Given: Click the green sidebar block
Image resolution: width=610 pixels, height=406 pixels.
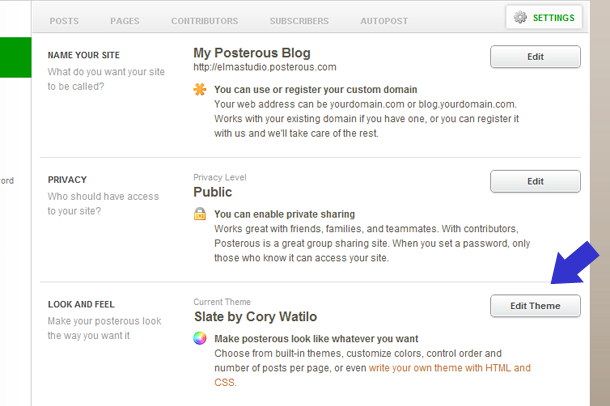Looking at the screenshot, I should click(x=16, y=57).
